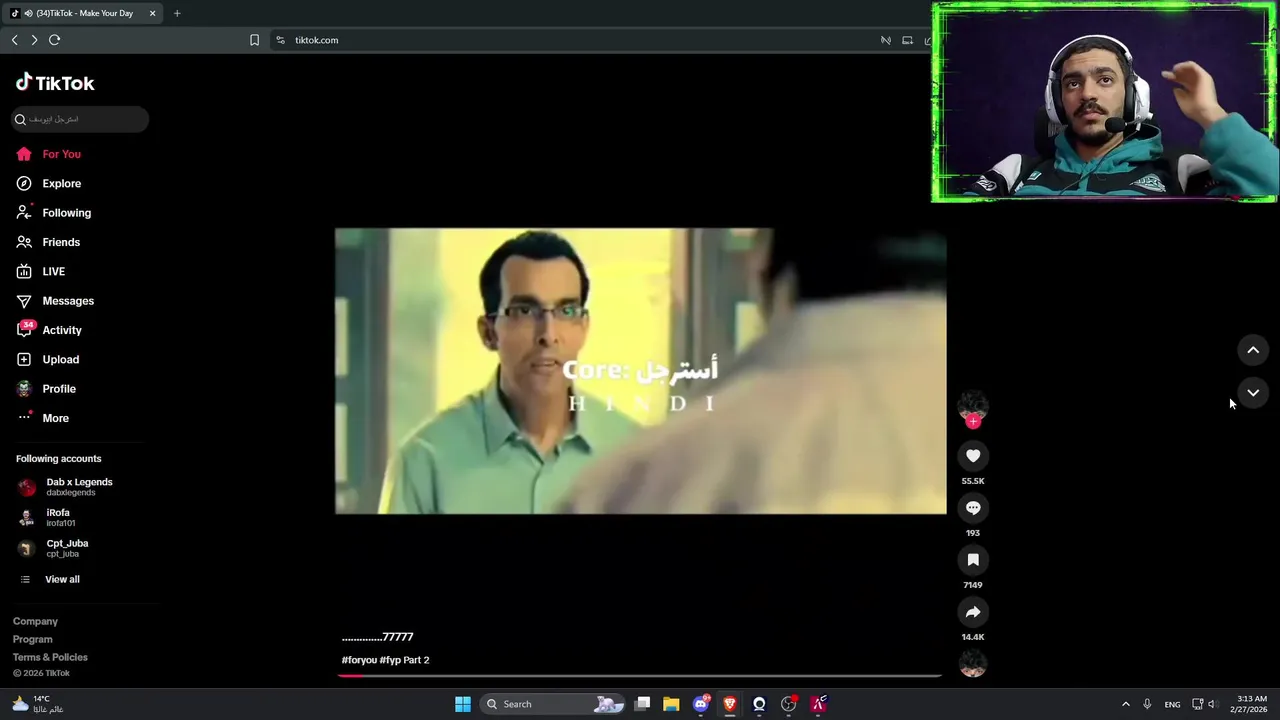
Task: Click View all following accounts
Action: point(50,579)
